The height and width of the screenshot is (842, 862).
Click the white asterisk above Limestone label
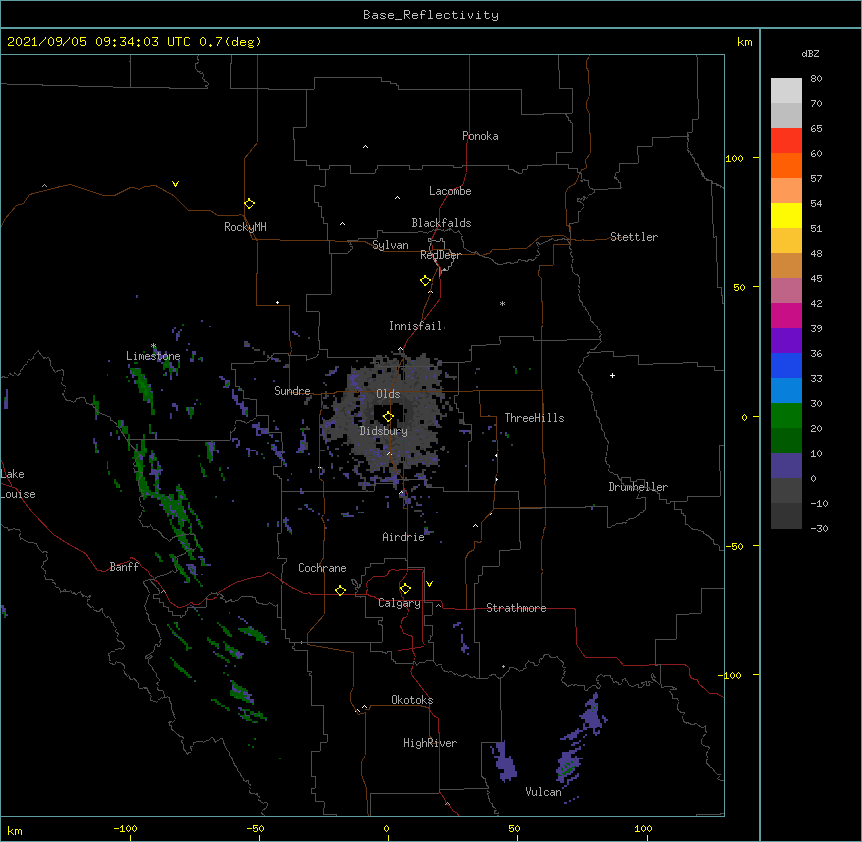pyautogui.click(x=153, y=346)
